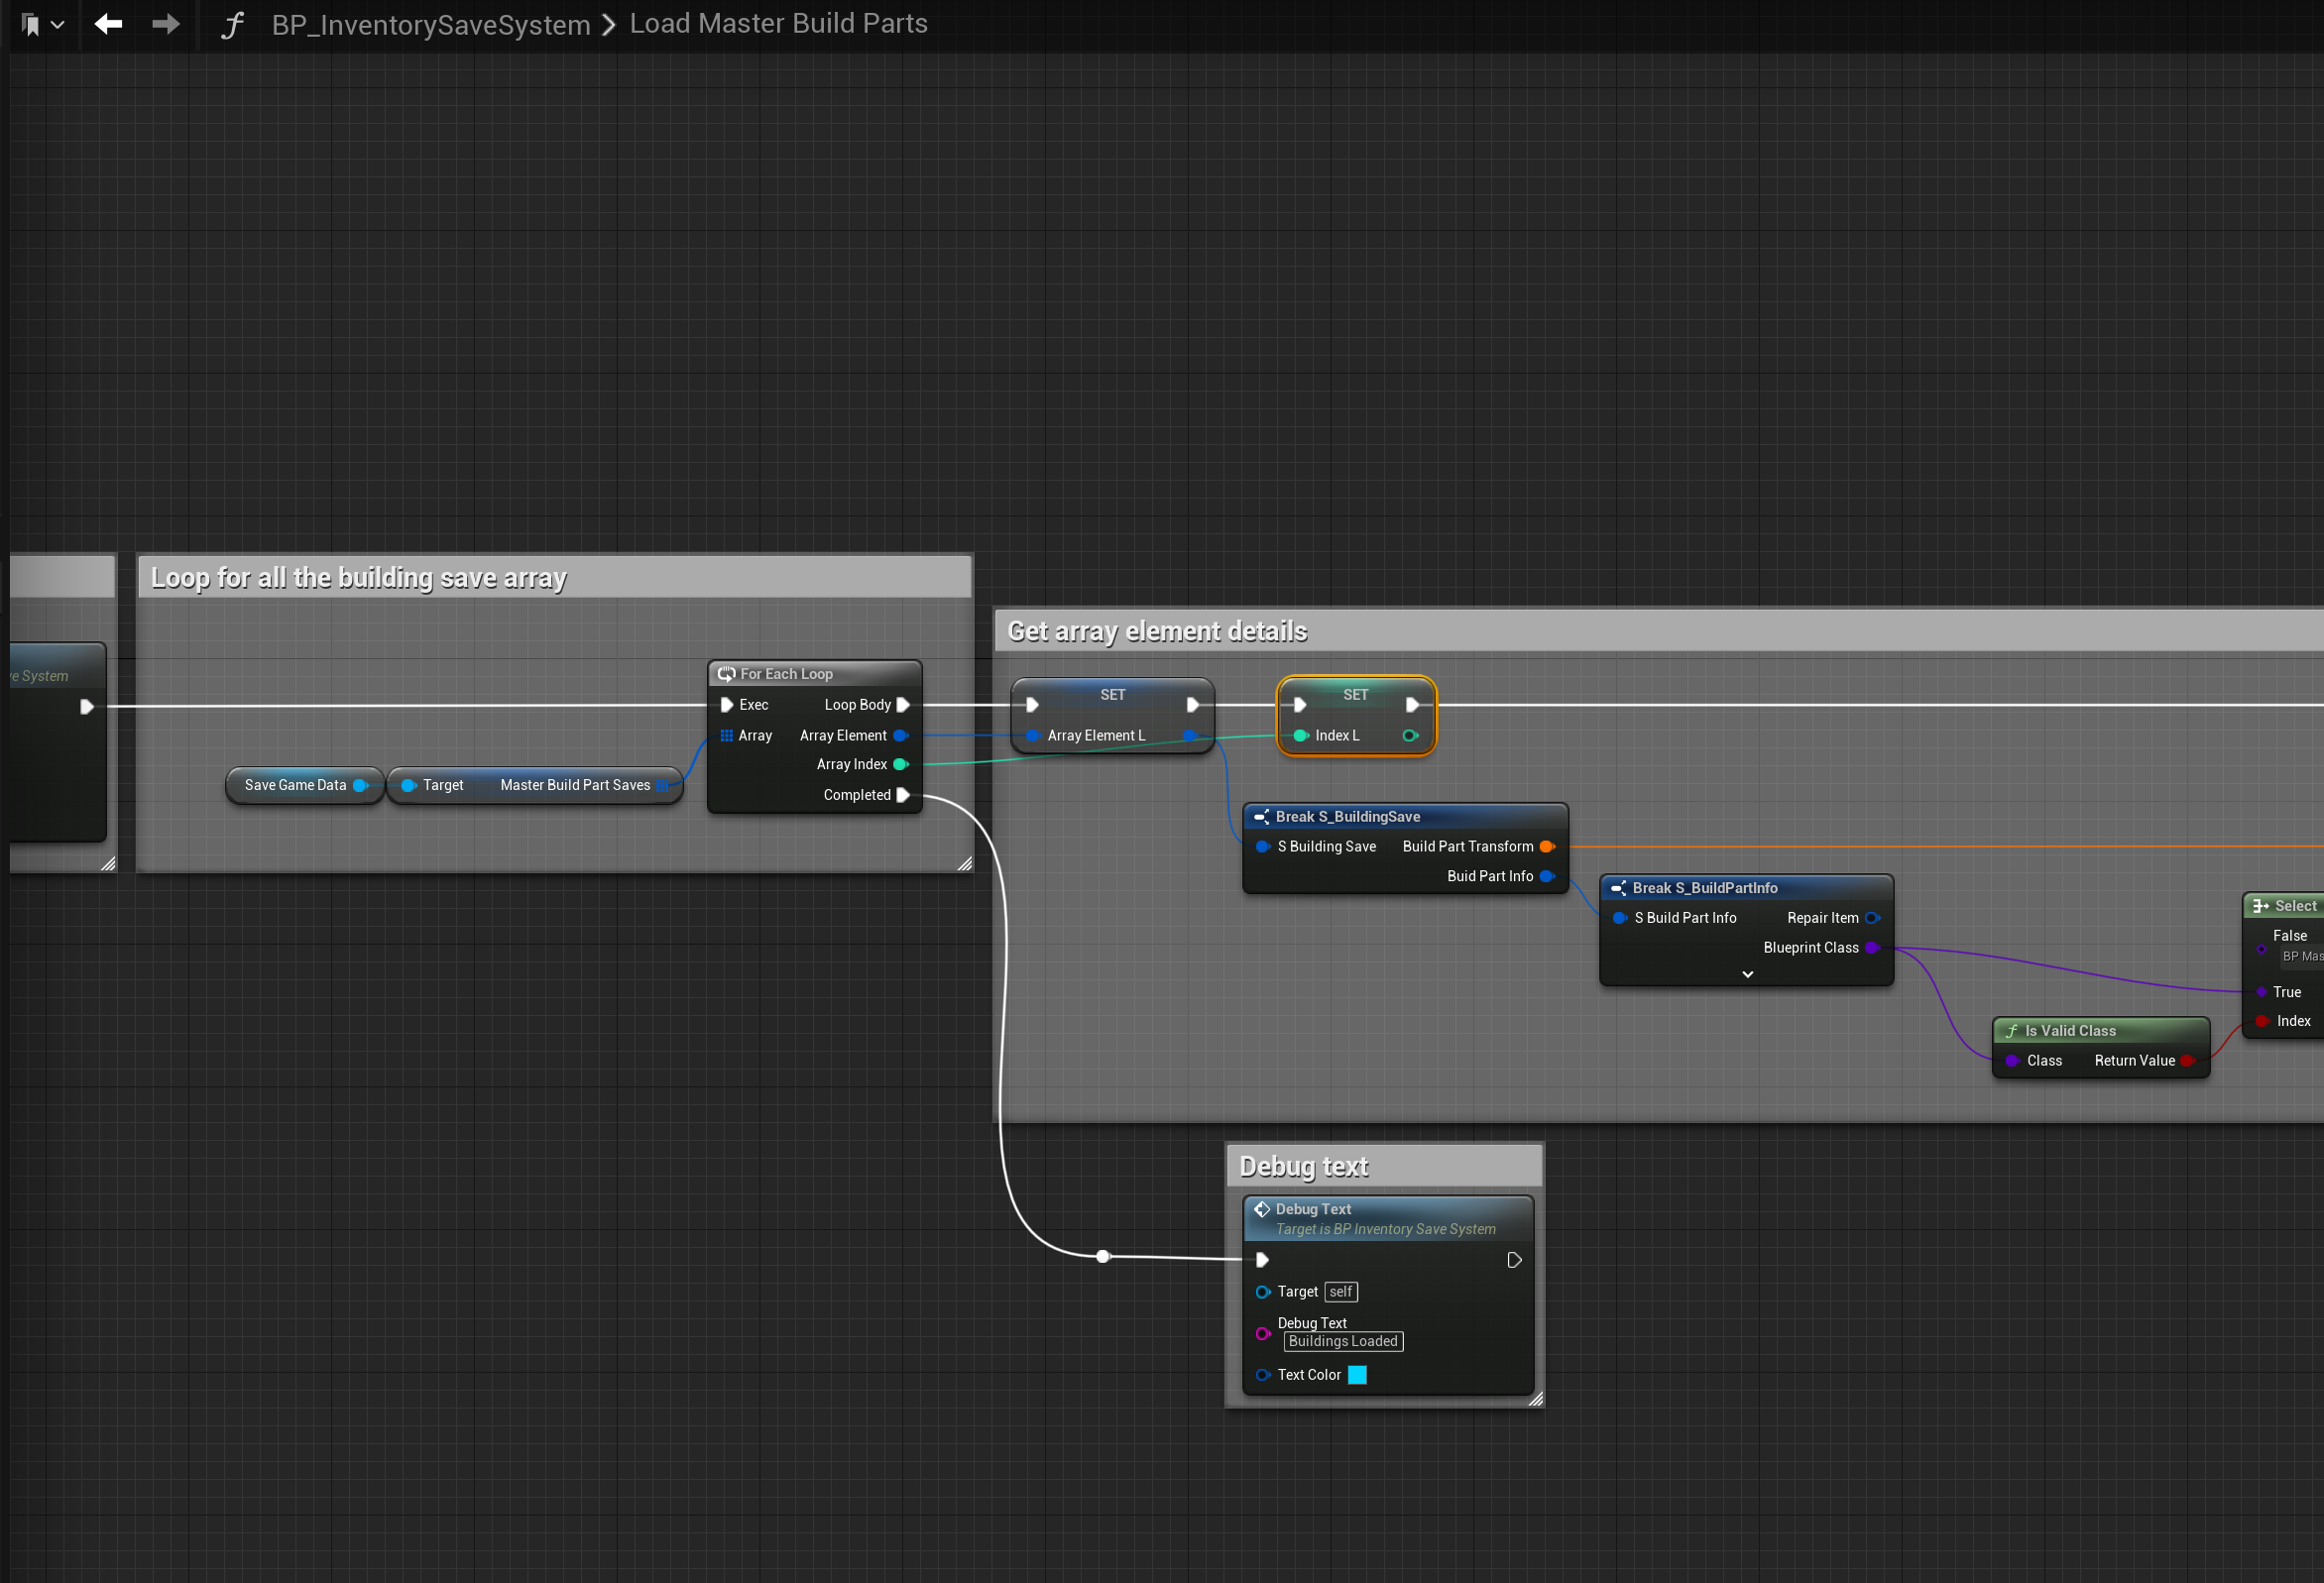Click the Array Index output pin
The height and width of the screenshot is (1583, 2324).
tap(901, 764)
